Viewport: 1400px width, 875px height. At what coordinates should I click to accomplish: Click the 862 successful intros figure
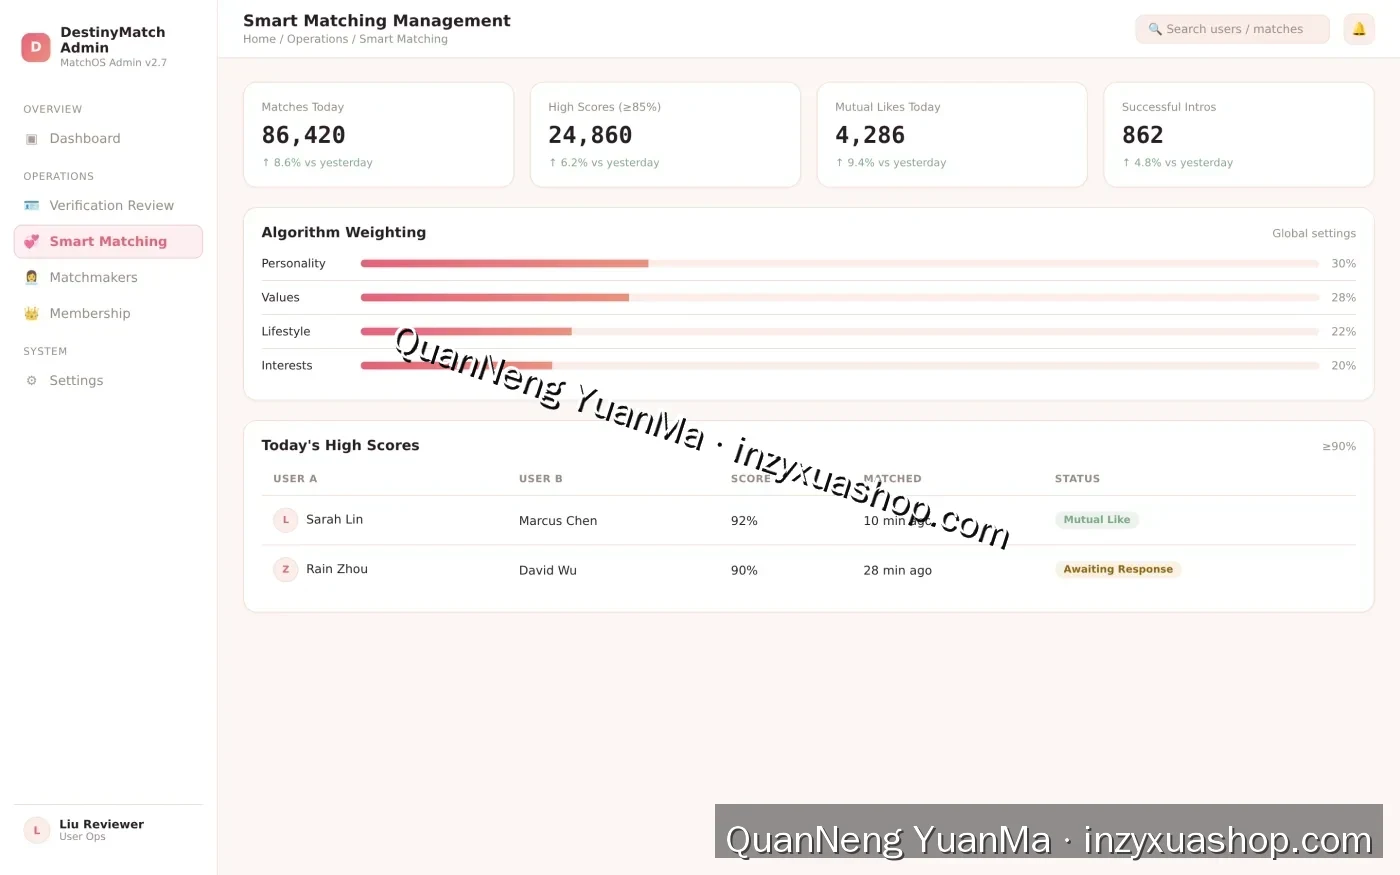pos(1143,135)
